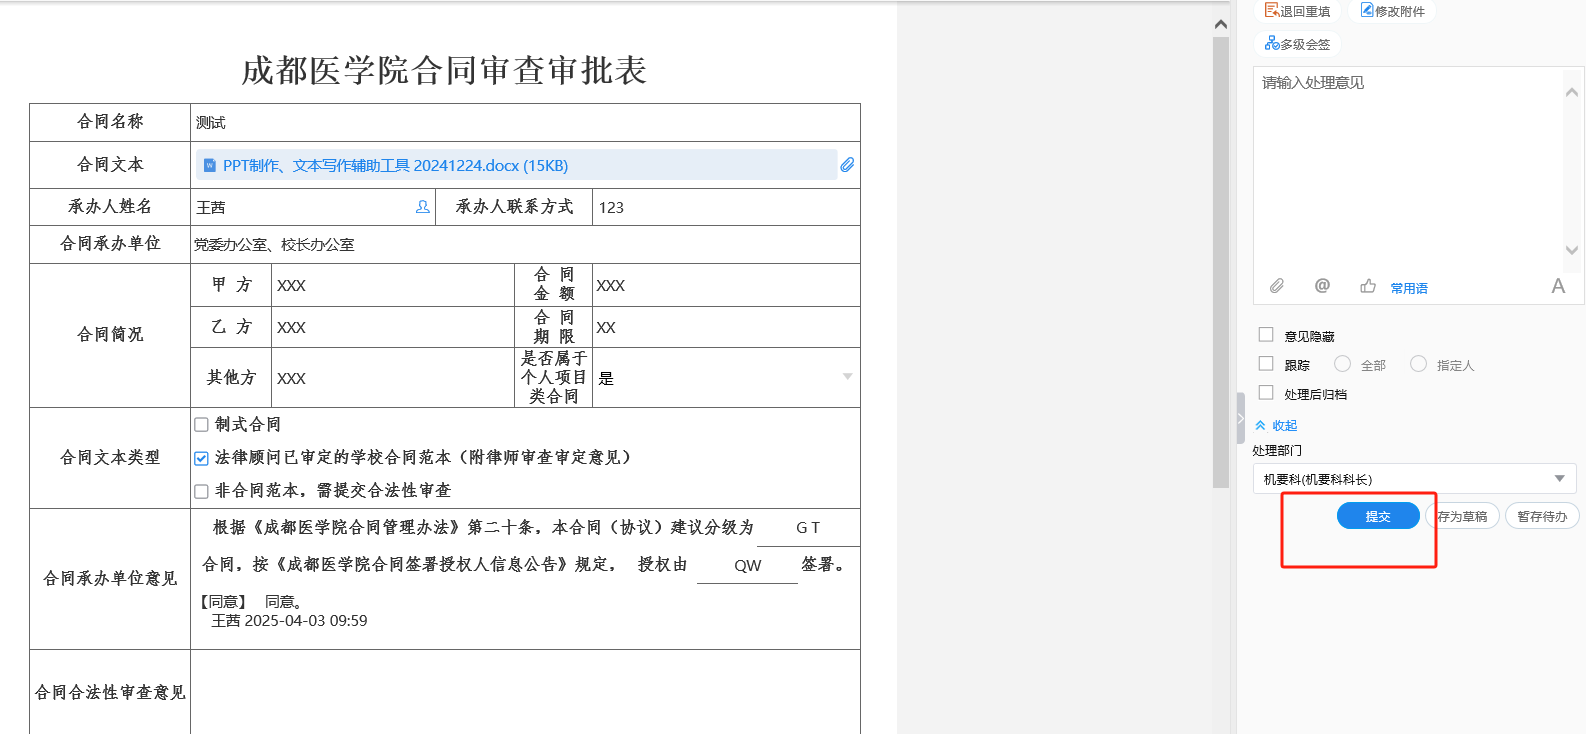Attach a file using the opinion box paperclip

(1277, 286)
